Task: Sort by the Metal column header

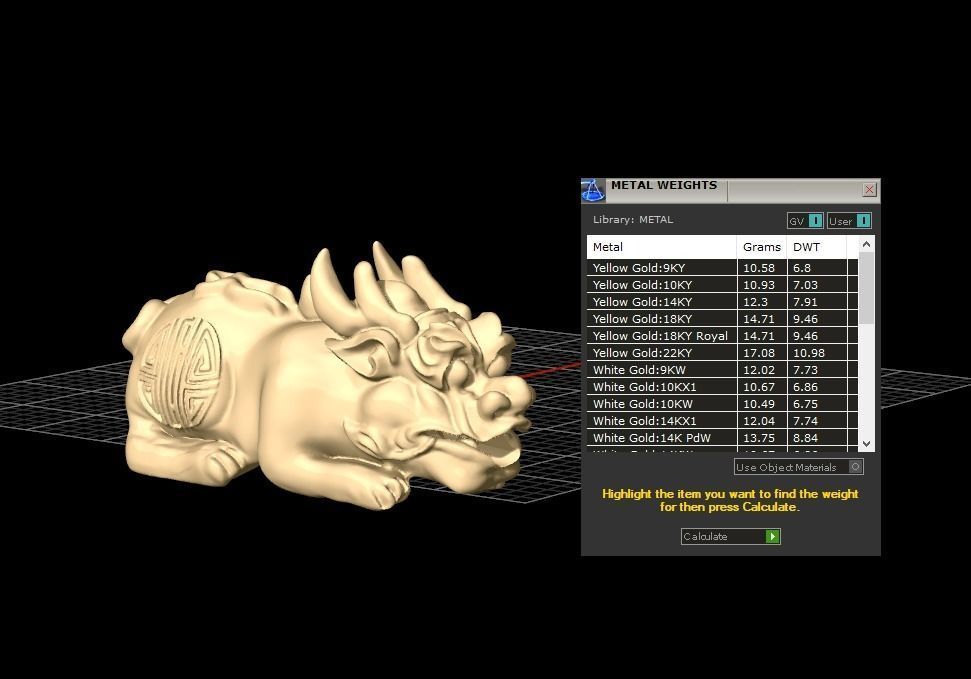Action: point(661,247)
